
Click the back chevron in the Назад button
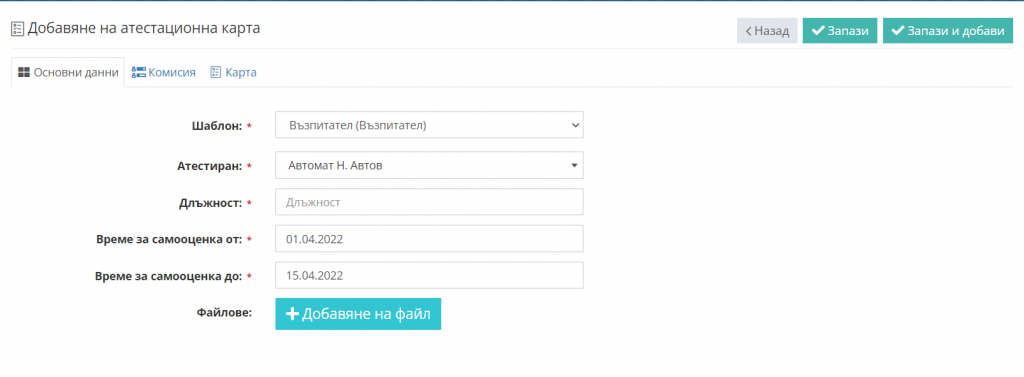click(x=748, y=31)
